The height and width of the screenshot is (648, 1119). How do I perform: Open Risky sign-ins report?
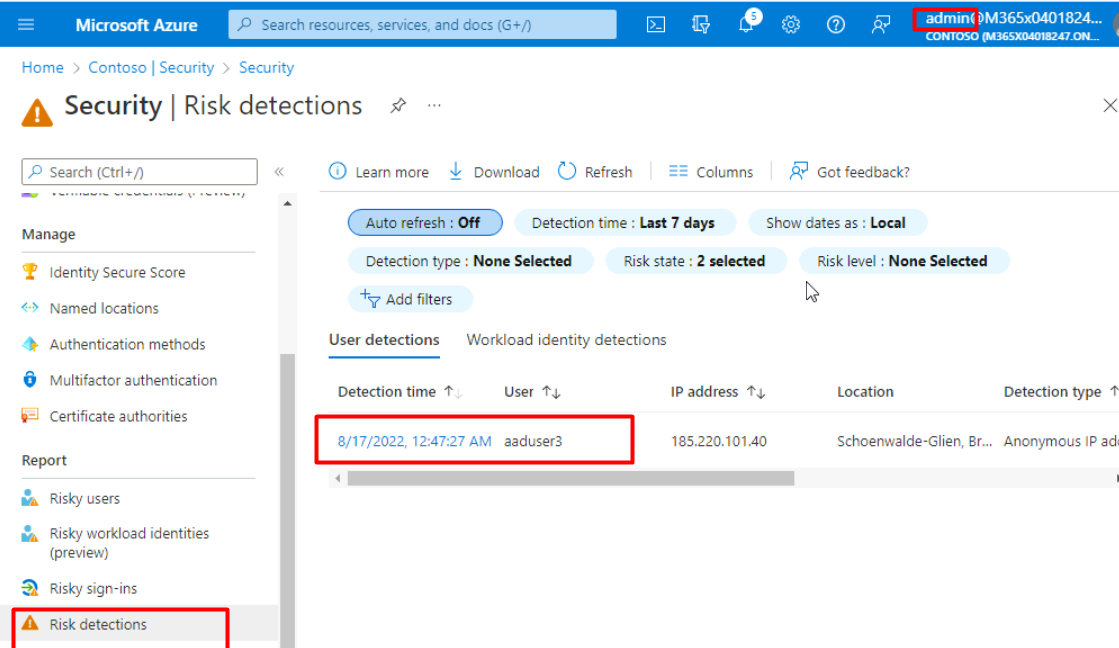(x=93, y=588)
